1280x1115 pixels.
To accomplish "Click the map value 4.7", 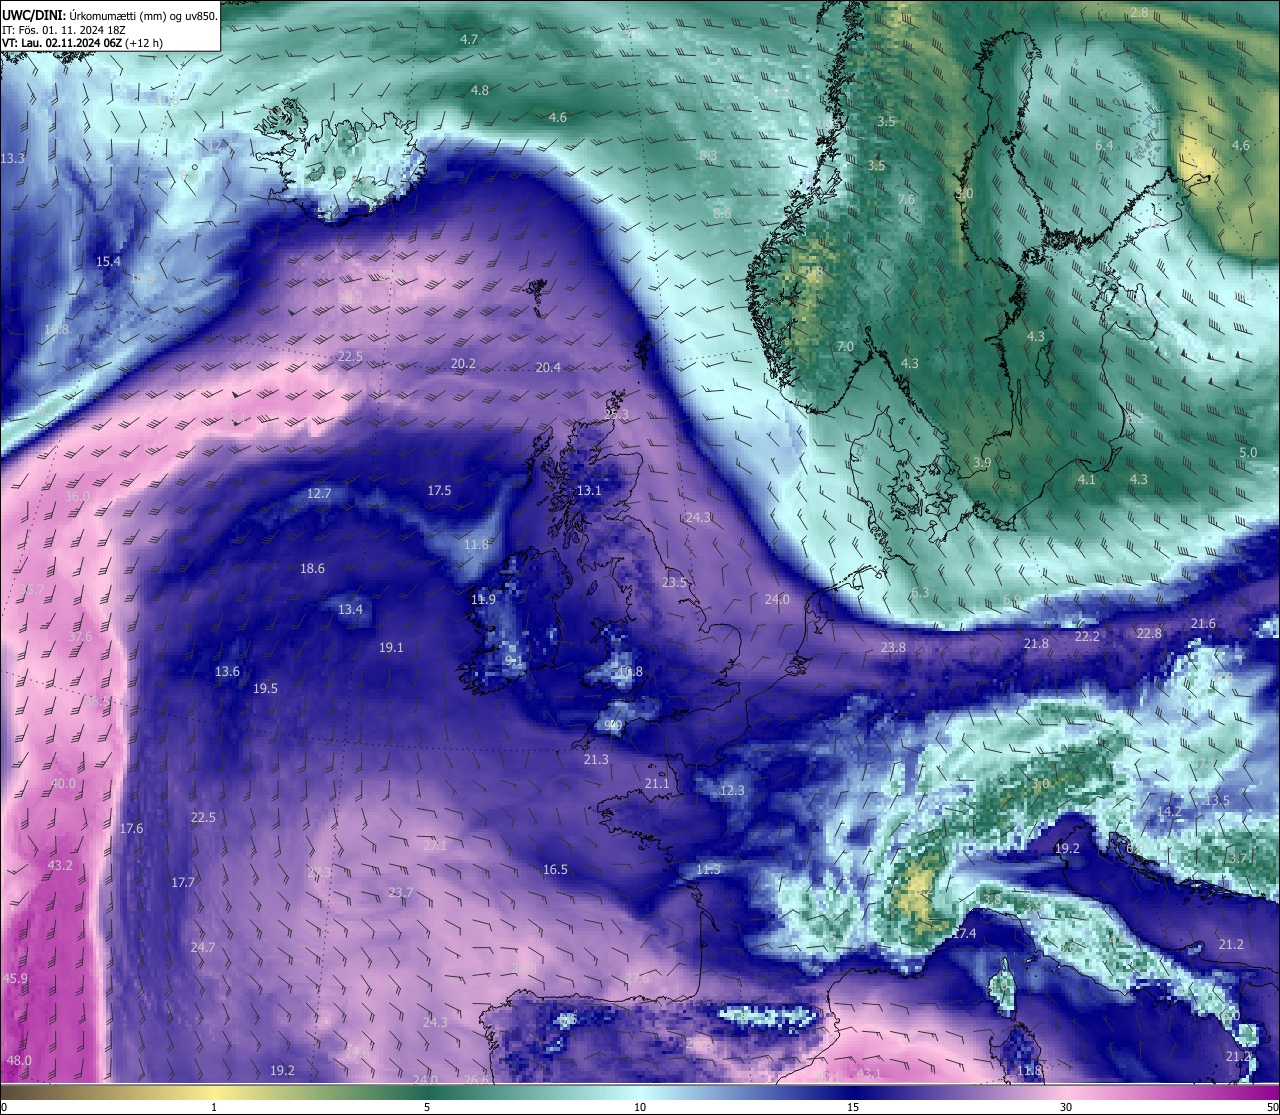I will (x=469, y=39).
